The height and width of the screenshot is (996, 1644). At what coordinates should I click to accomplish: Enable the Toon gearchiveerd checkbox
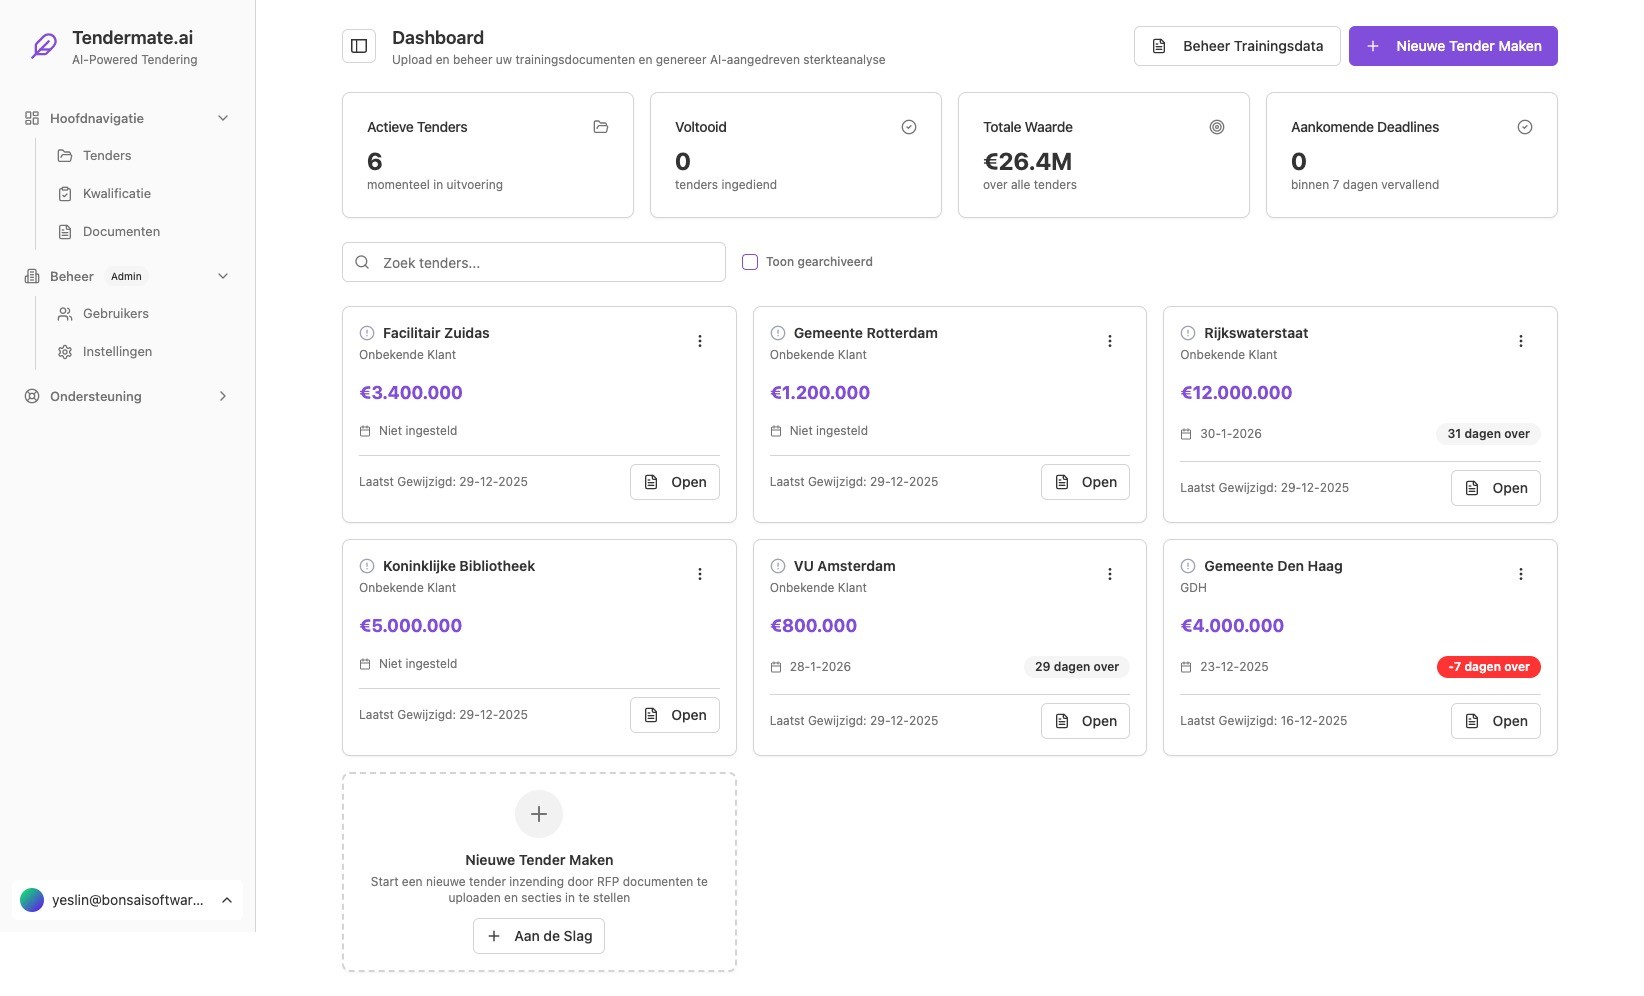click(x=750, y=262)
